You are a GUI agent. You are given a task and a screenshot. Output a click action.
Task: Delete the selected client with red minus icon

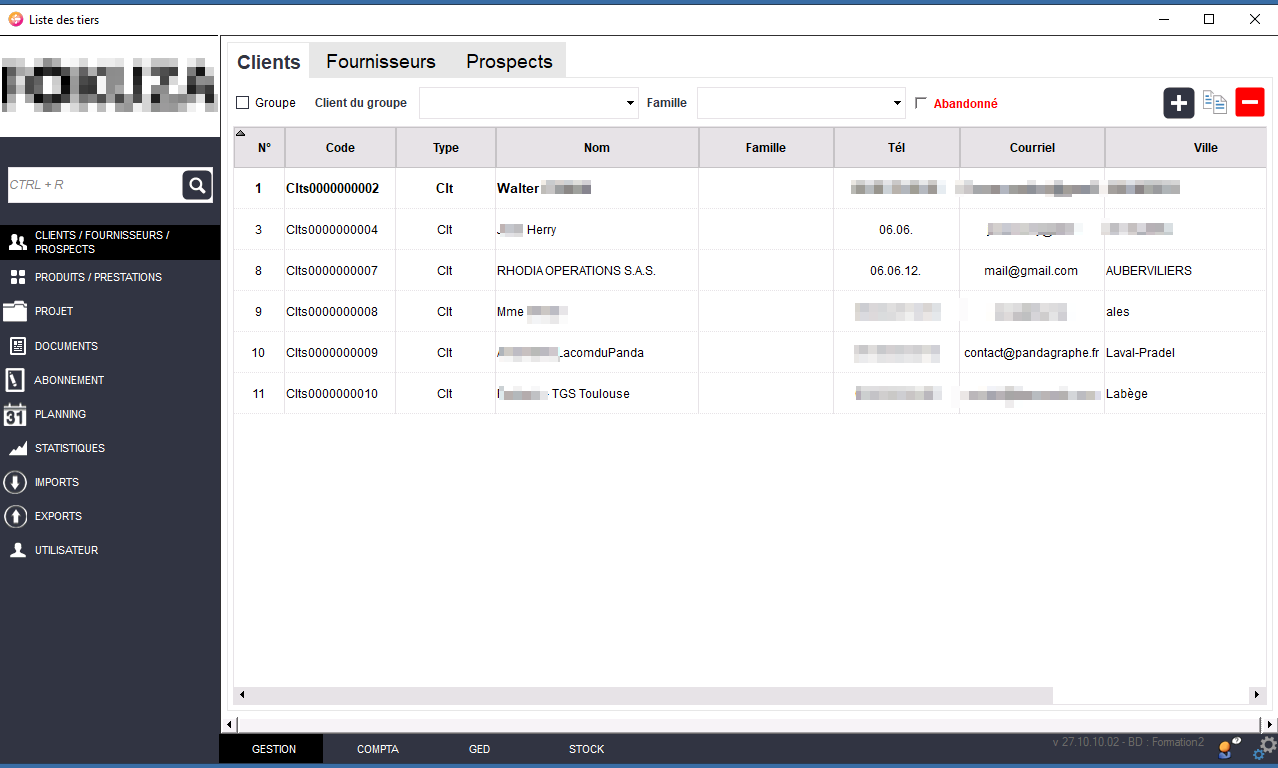(1250, 102)
